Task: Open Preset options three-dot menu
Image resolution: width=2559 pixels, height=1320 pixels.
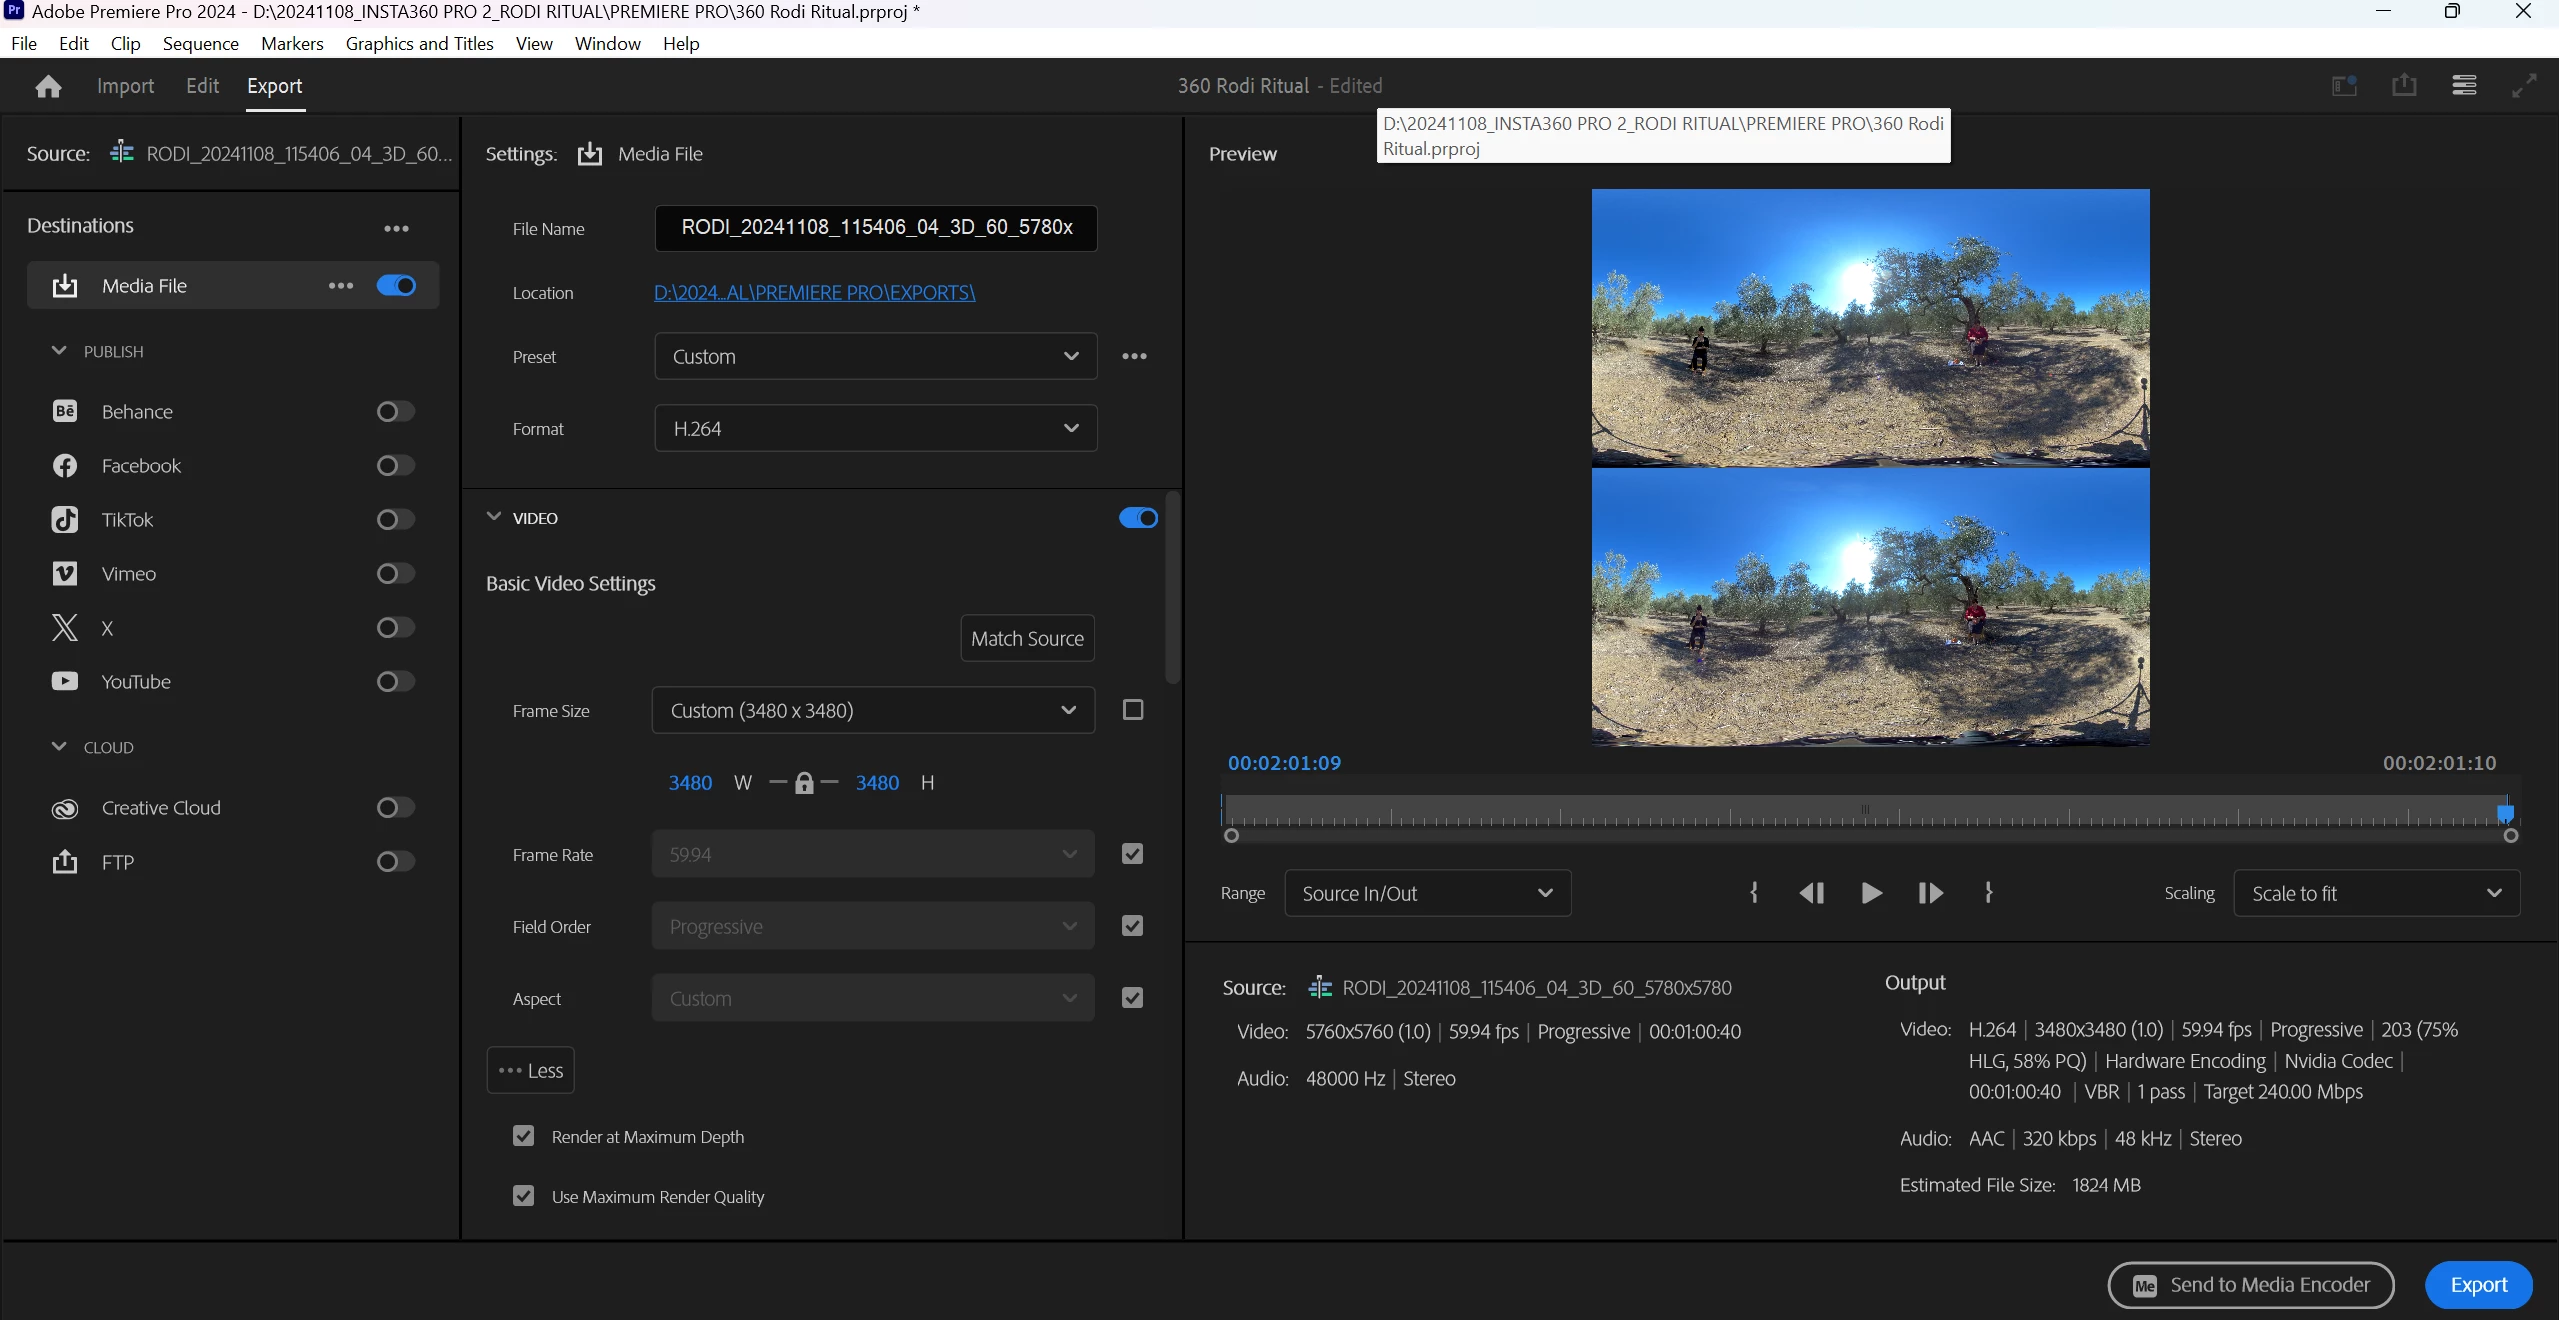Action: pos(1134,357)
